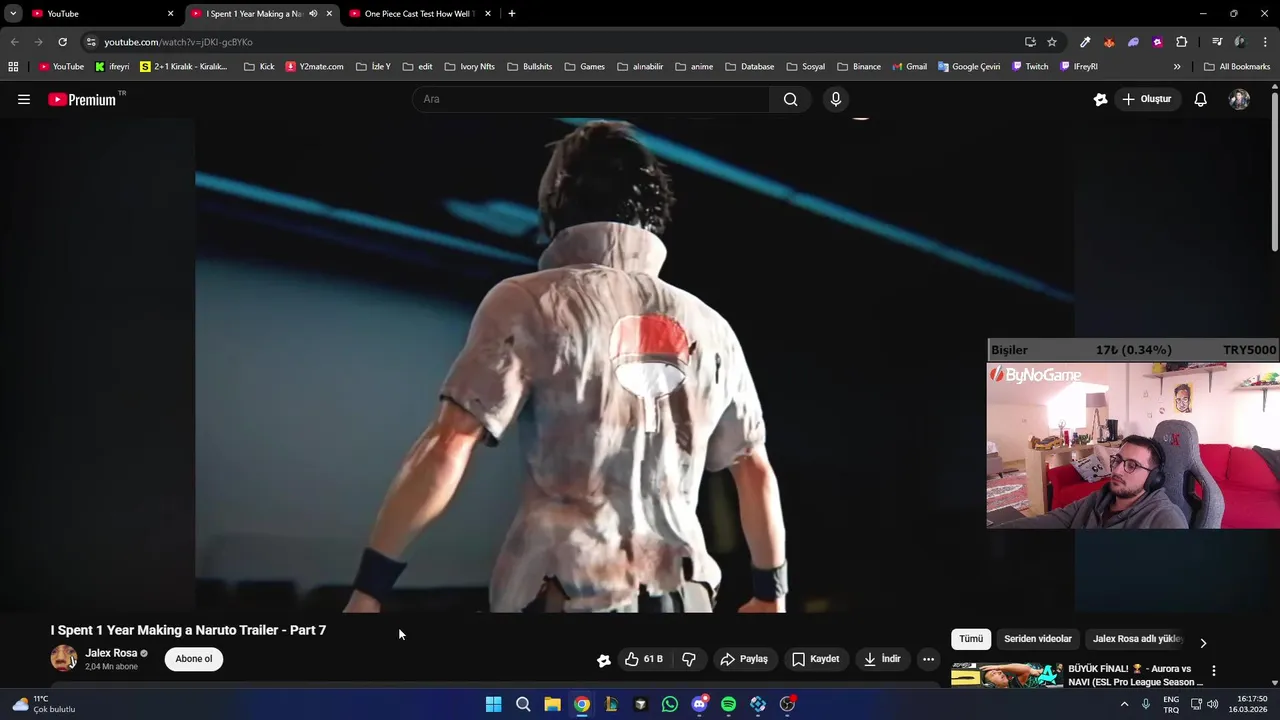Click the cast/install icon in address bar
Screen dimensions: 1280x720
coord(1030,42)
